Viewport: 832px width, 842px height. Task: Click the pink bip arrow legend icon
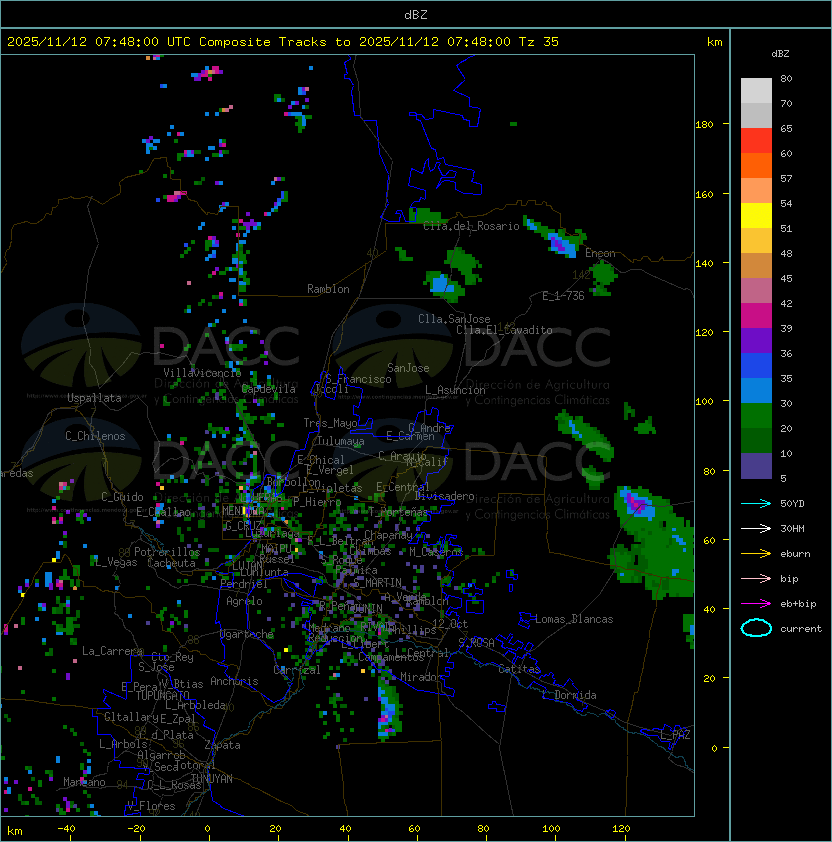coord(756,578)
